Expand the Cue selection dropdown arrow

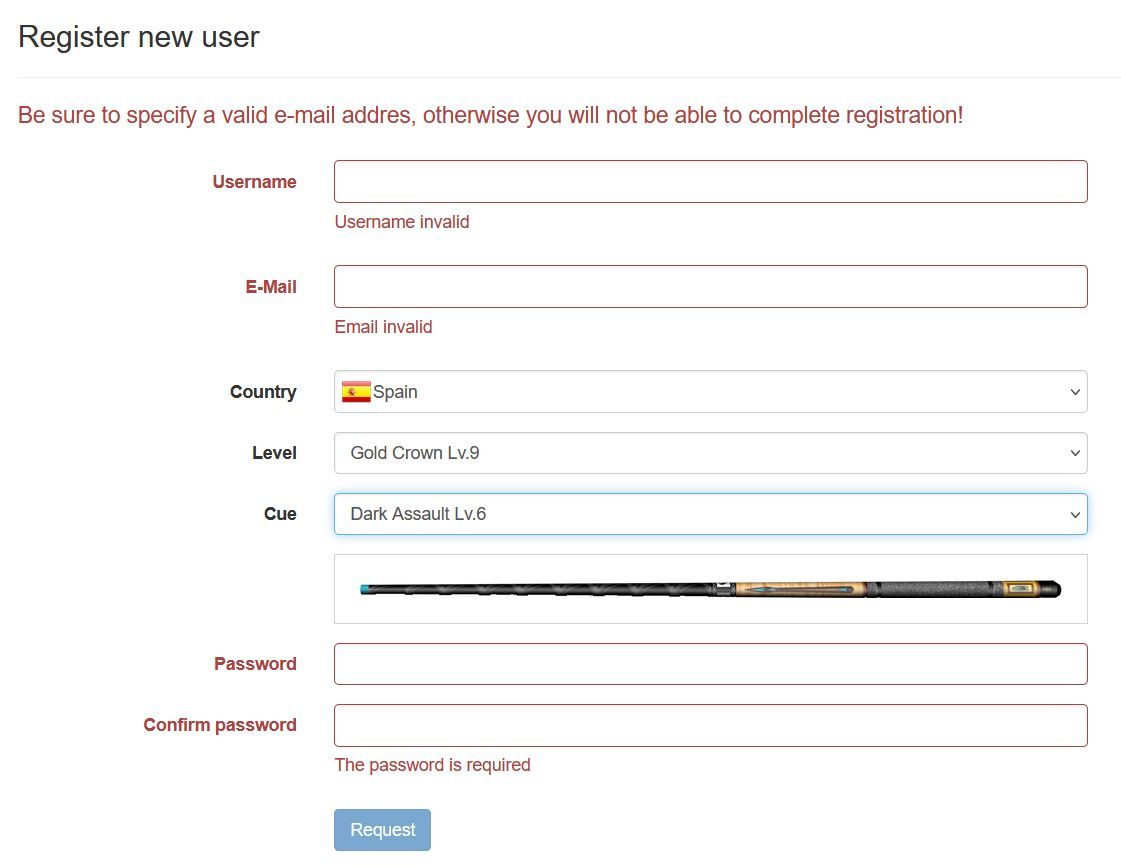click(x=1075, y=514)
